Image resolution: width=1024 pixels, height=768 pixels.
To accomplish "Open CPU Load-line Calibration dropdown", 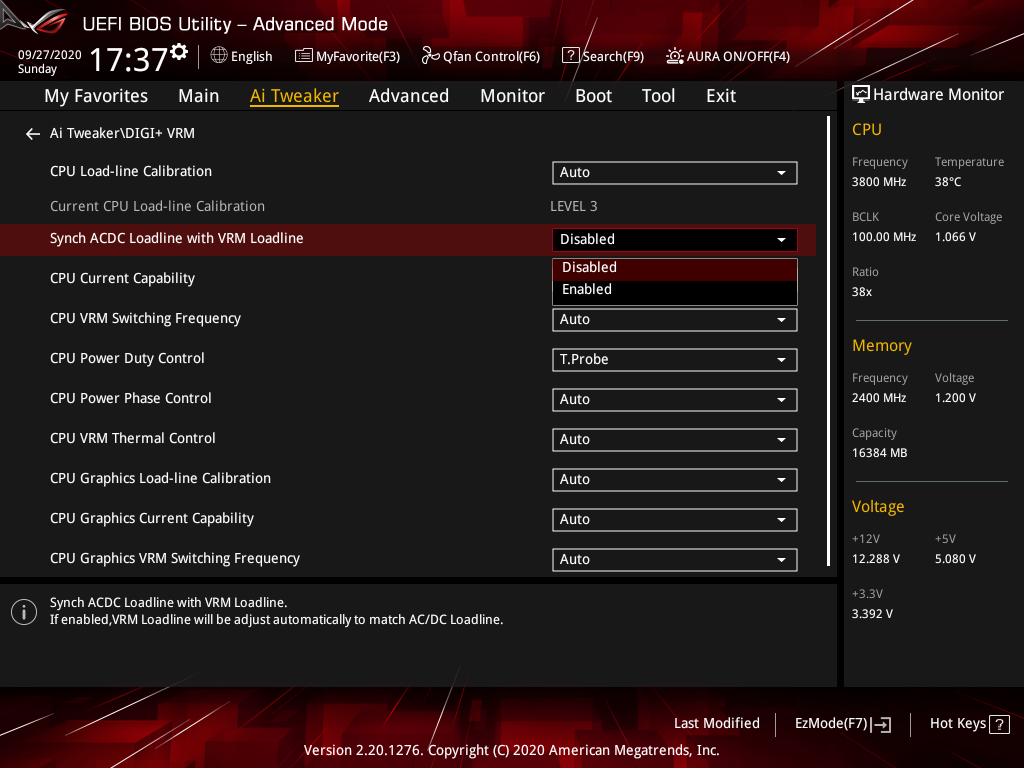I will point(675,173).
